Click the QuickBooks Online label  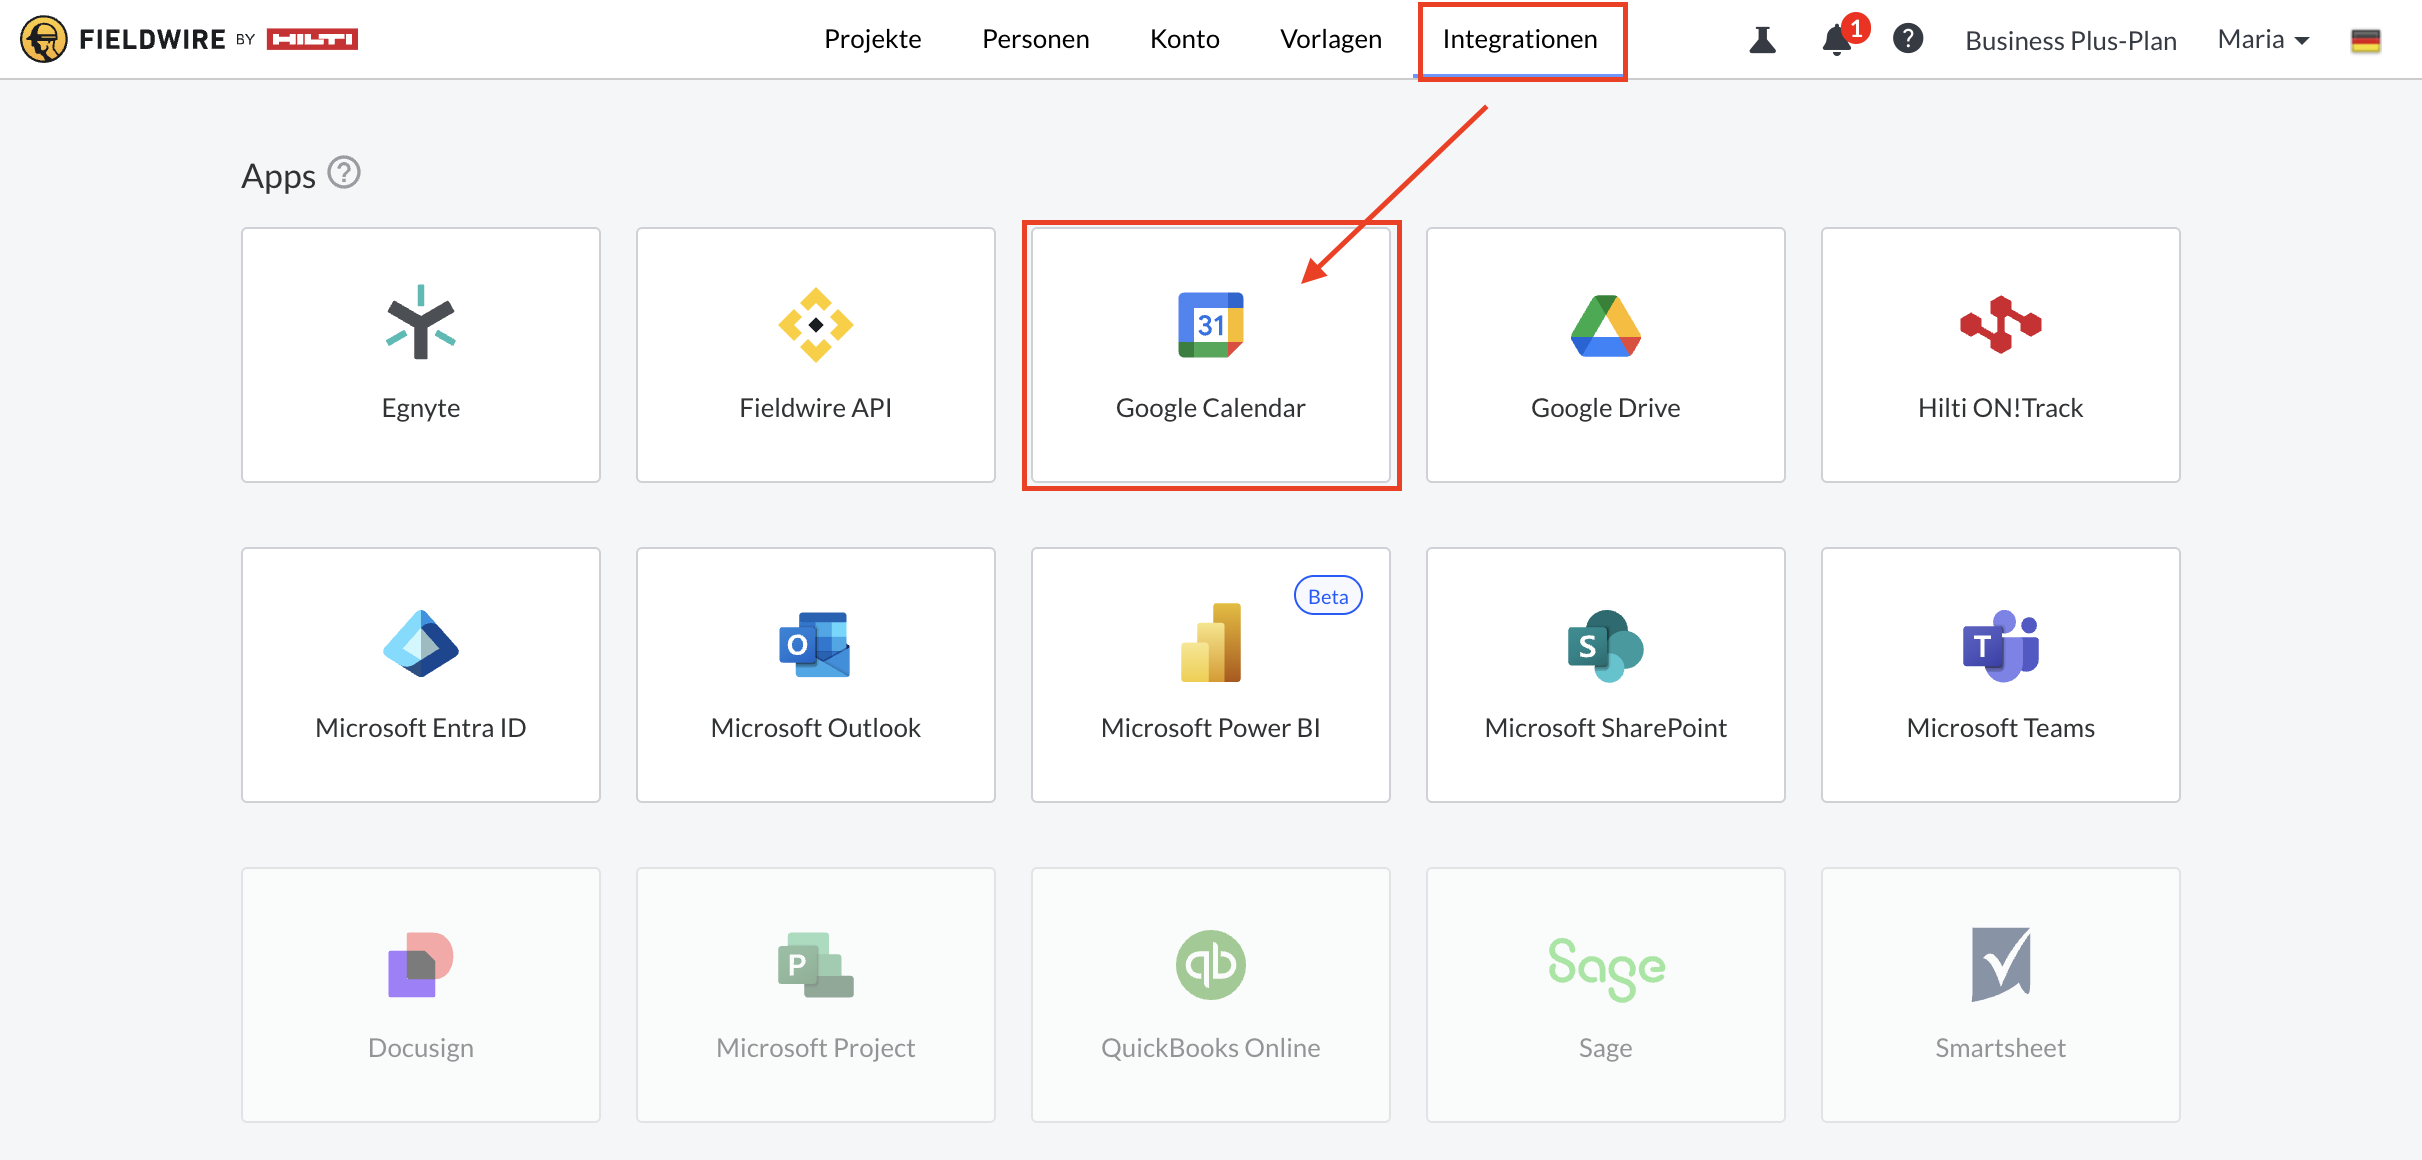pyautogui.click(x=1211, y=1048)
